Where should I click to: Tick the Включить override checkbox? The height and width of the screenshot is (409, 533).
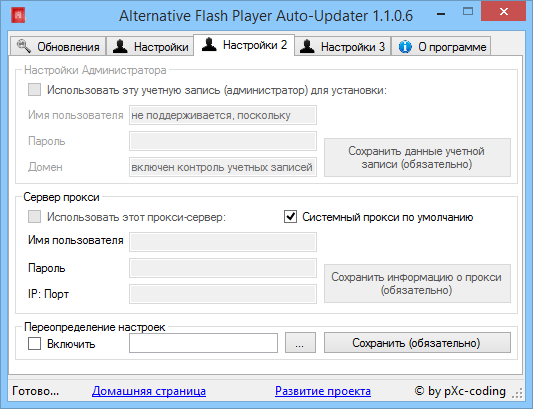click(34, 343)
